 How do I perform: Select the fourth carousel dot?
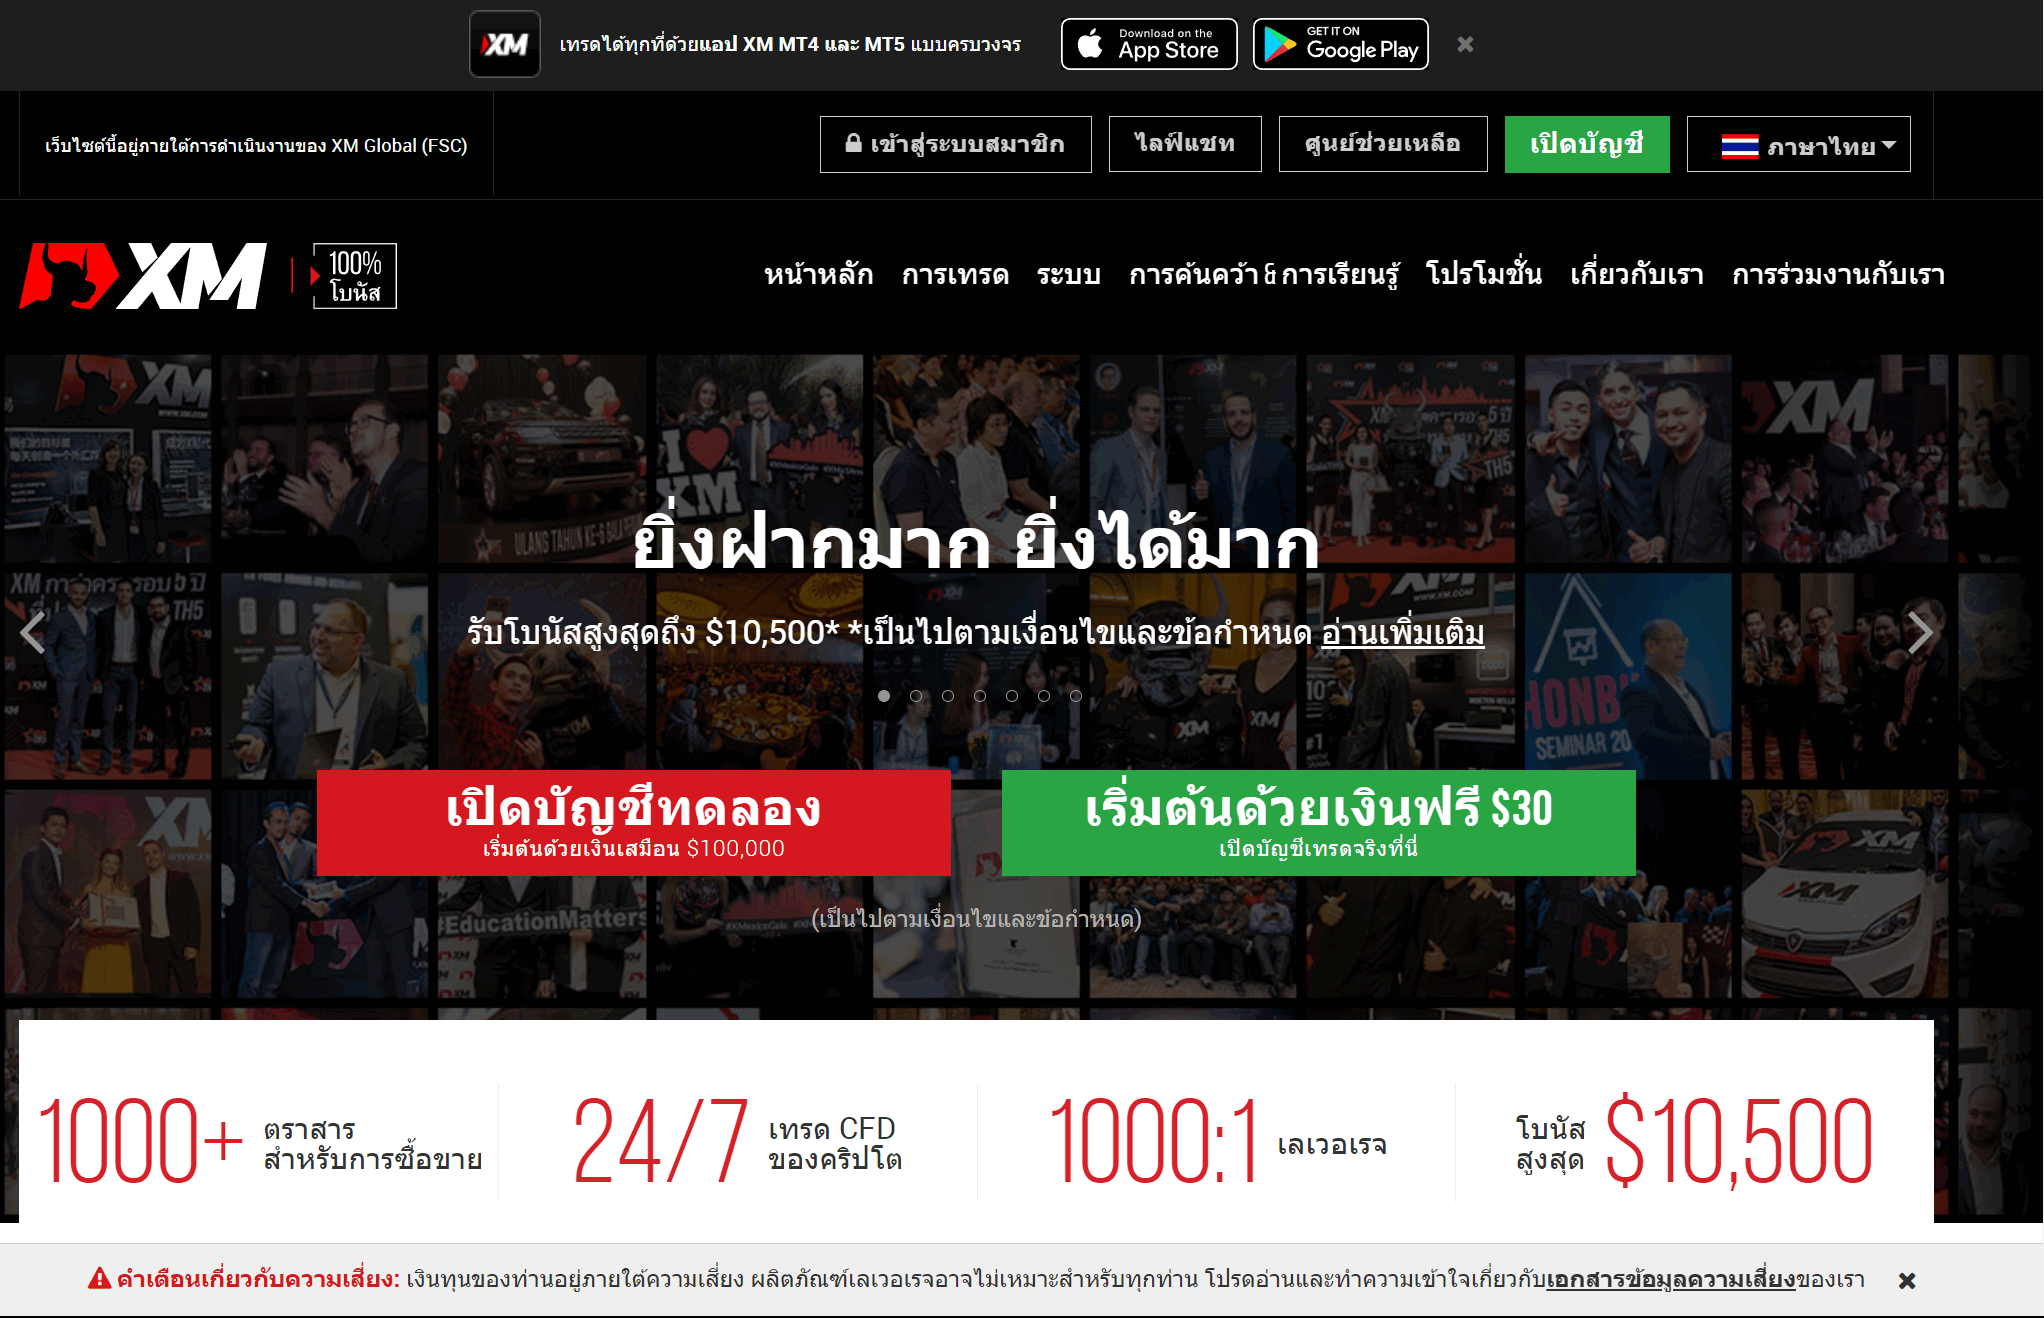[980, 696]
